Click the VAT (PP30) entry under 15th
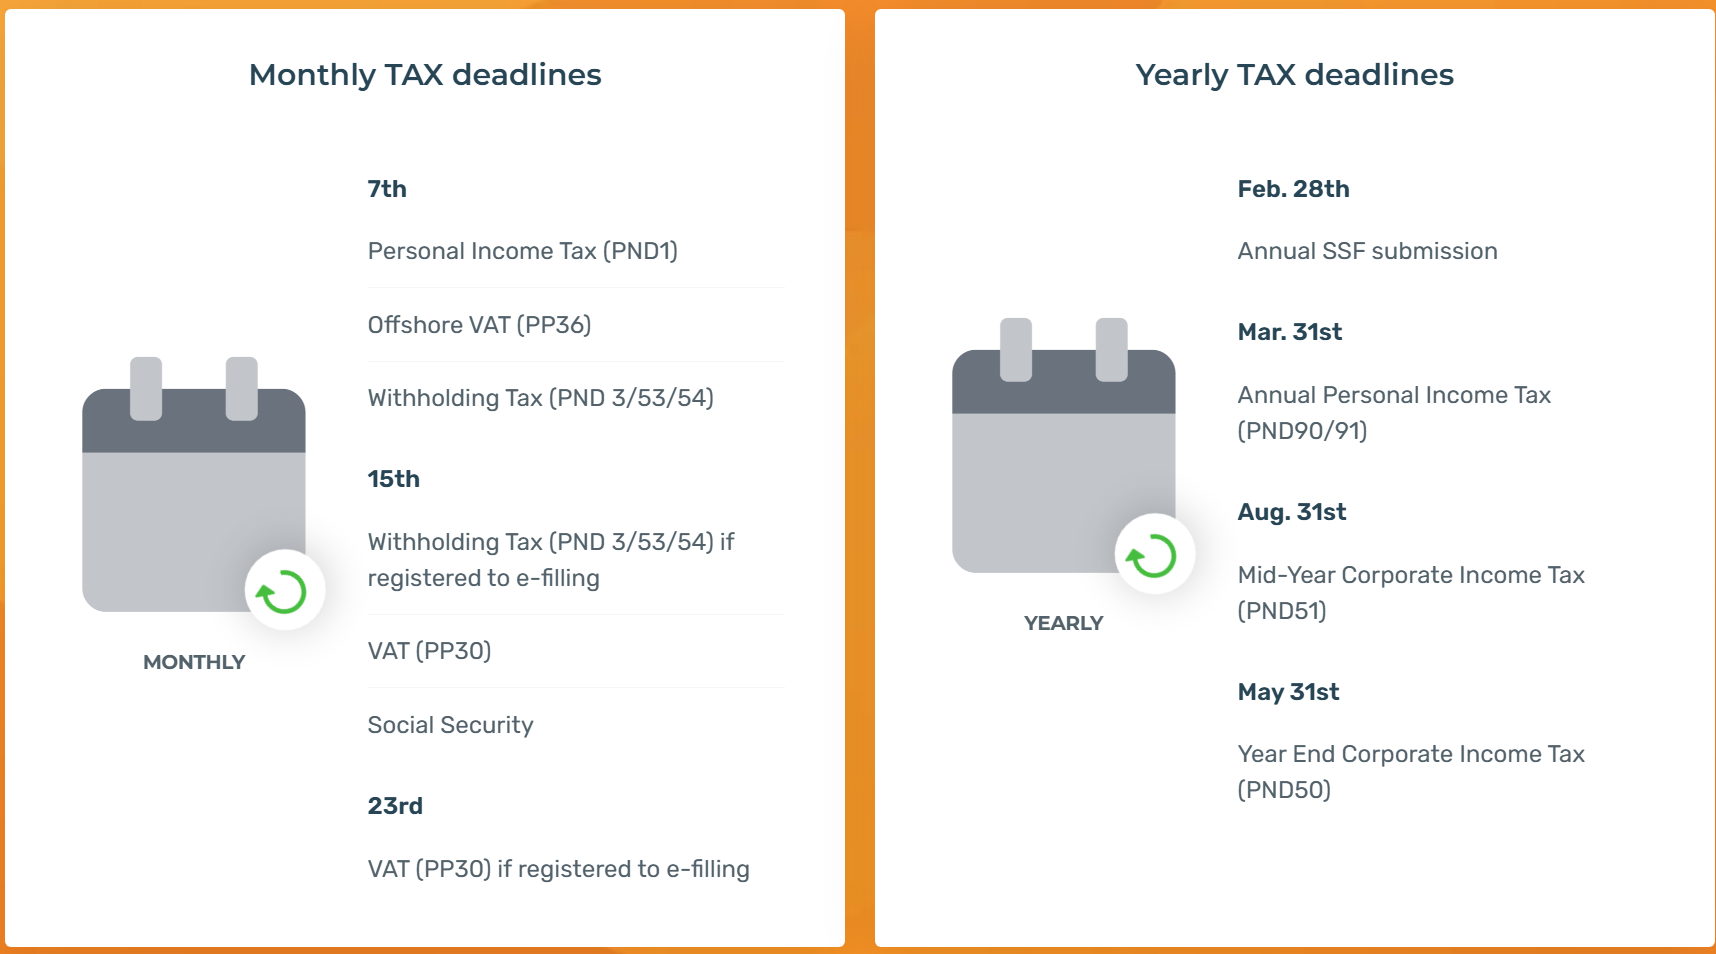The image size is (1716, 954). [429, 651]
